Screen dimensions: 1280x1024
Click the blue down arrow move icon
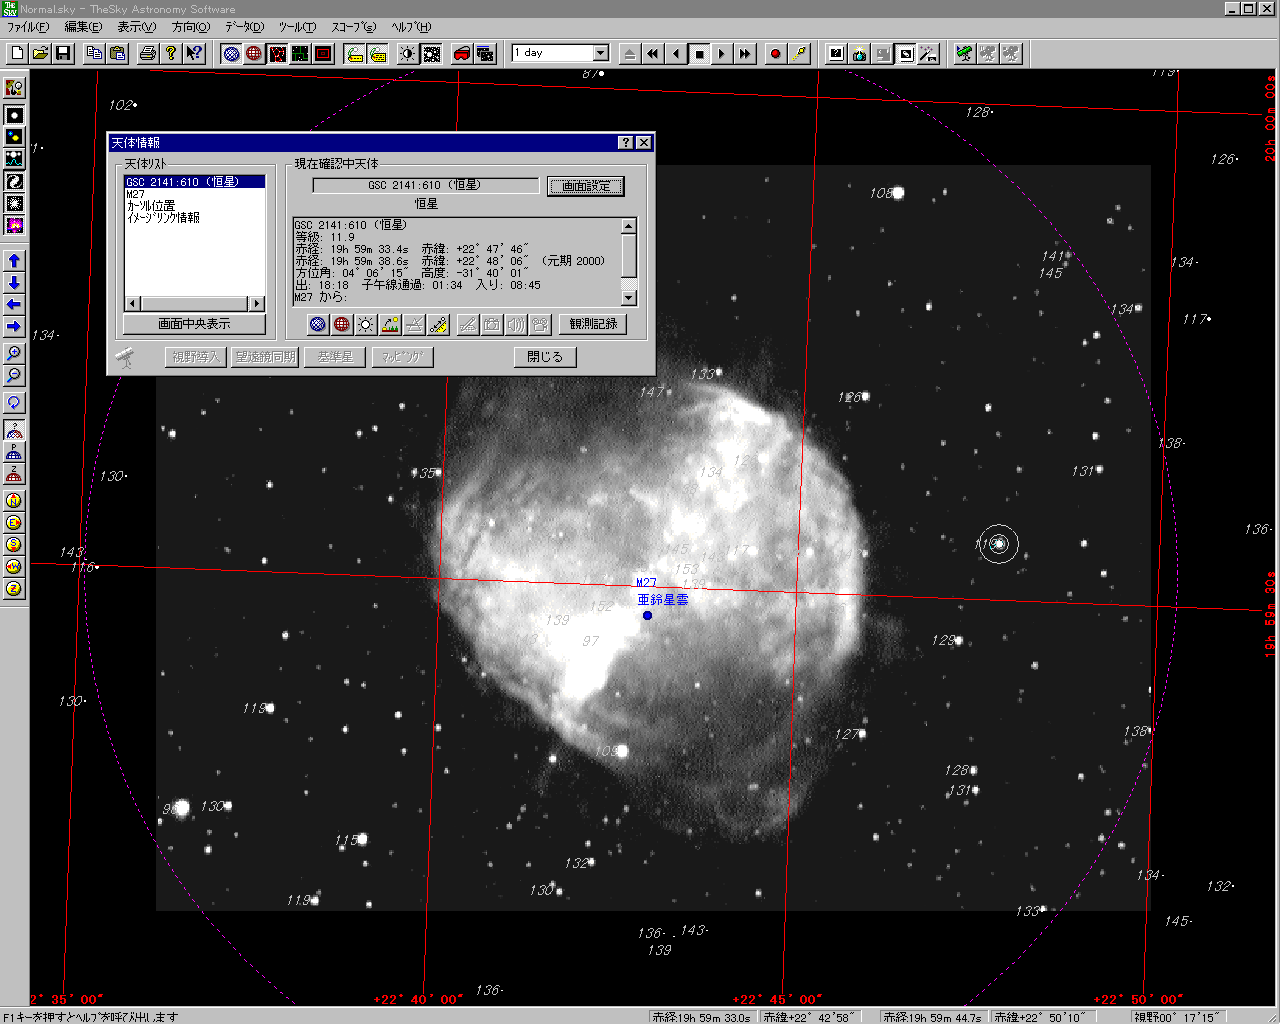[x=14, y=282]
